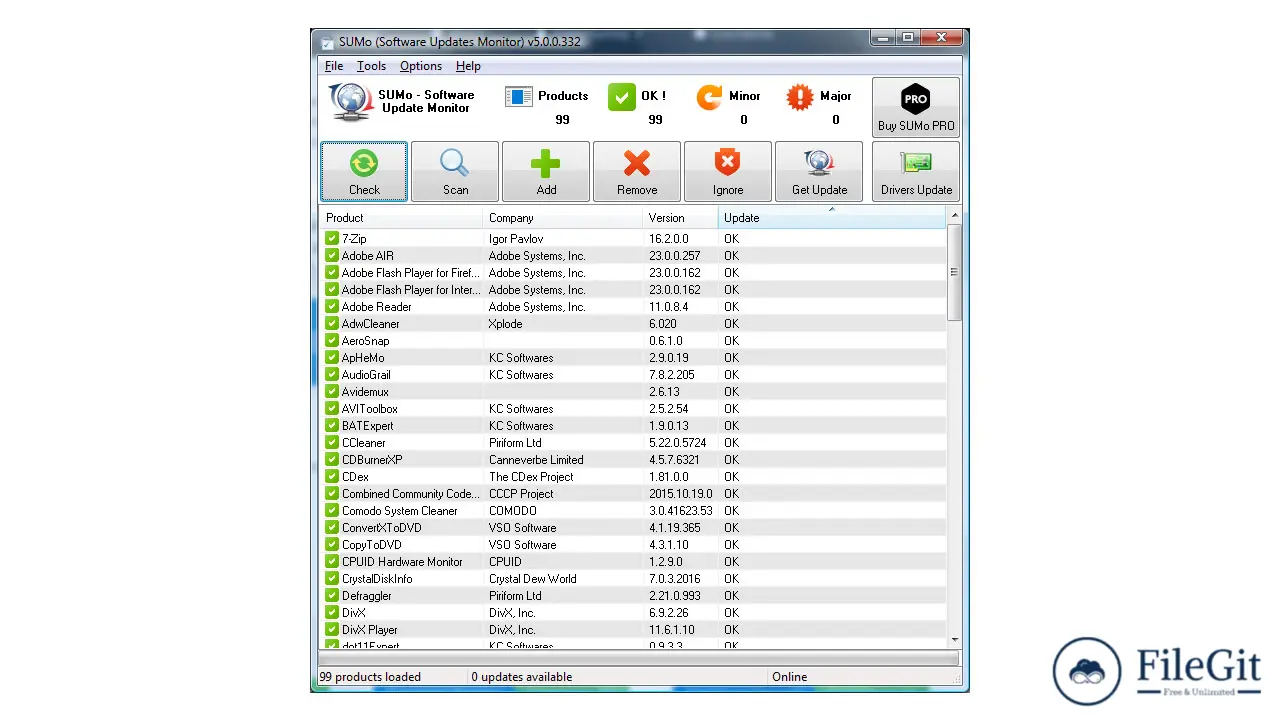Click the Buy SUMo PRO badge

click(x=916, y=107)
